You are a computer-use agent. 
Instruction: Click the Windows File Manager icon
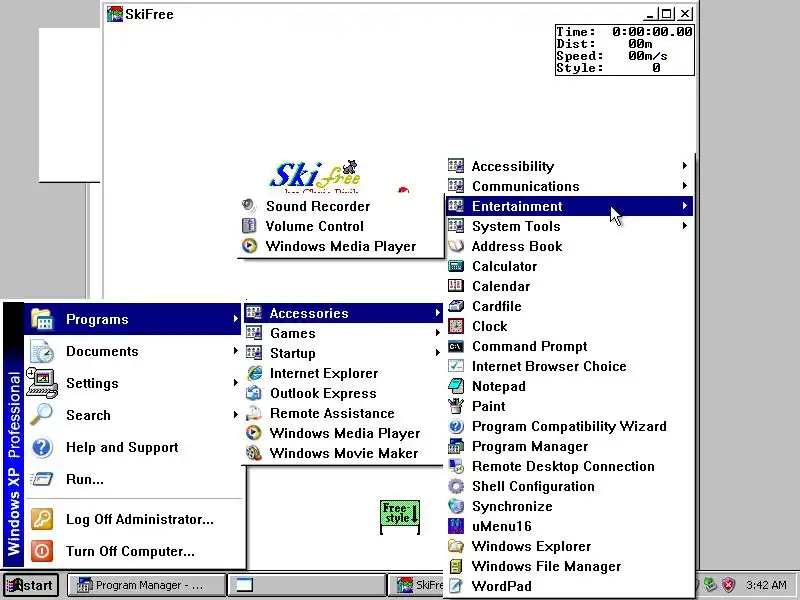click(456, 566)
